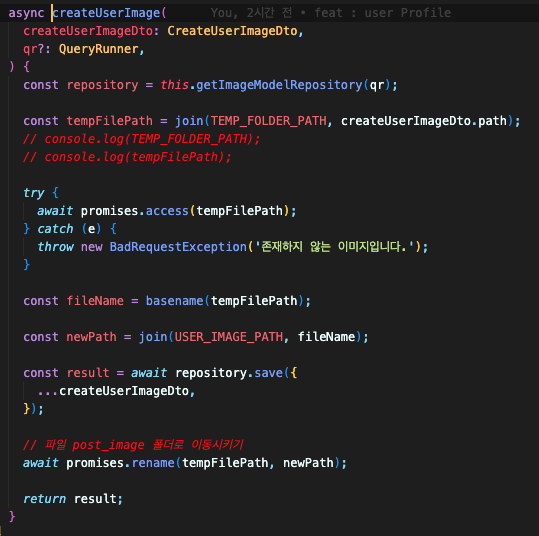
Task: Click 'createUserImageDto.path' argument
Action: [424, 121]
